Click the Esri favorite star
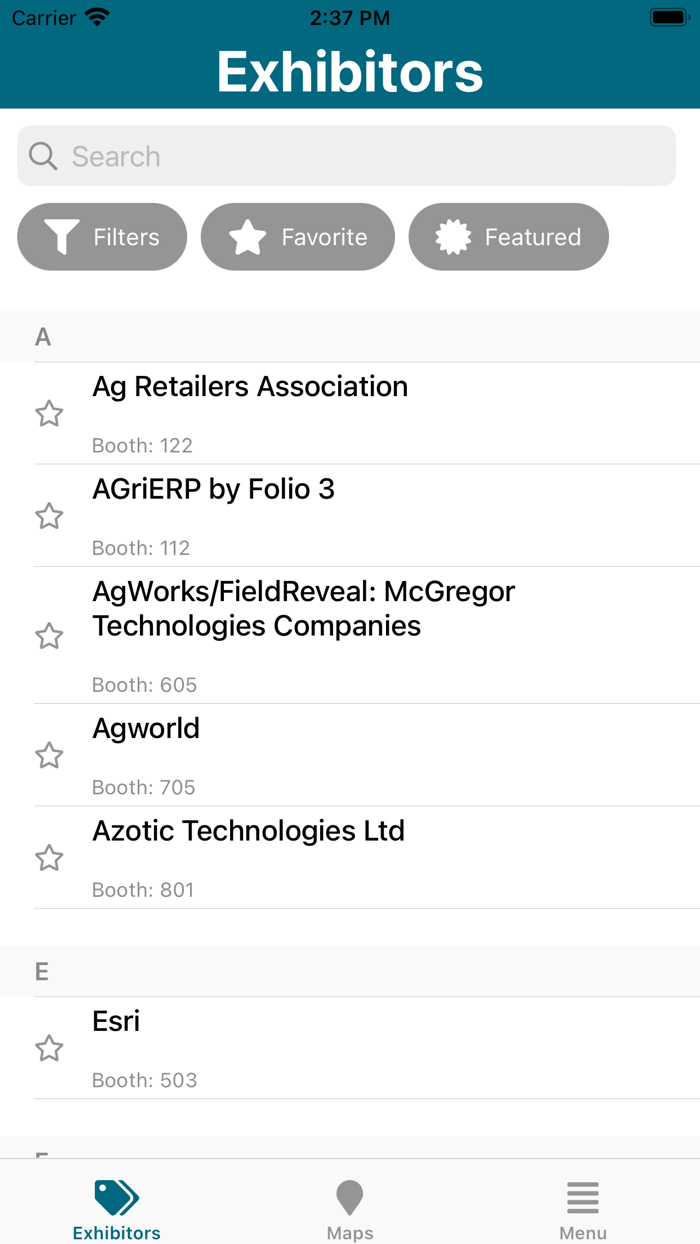Screen dimensions: 700x1244 coord(49,1048)
